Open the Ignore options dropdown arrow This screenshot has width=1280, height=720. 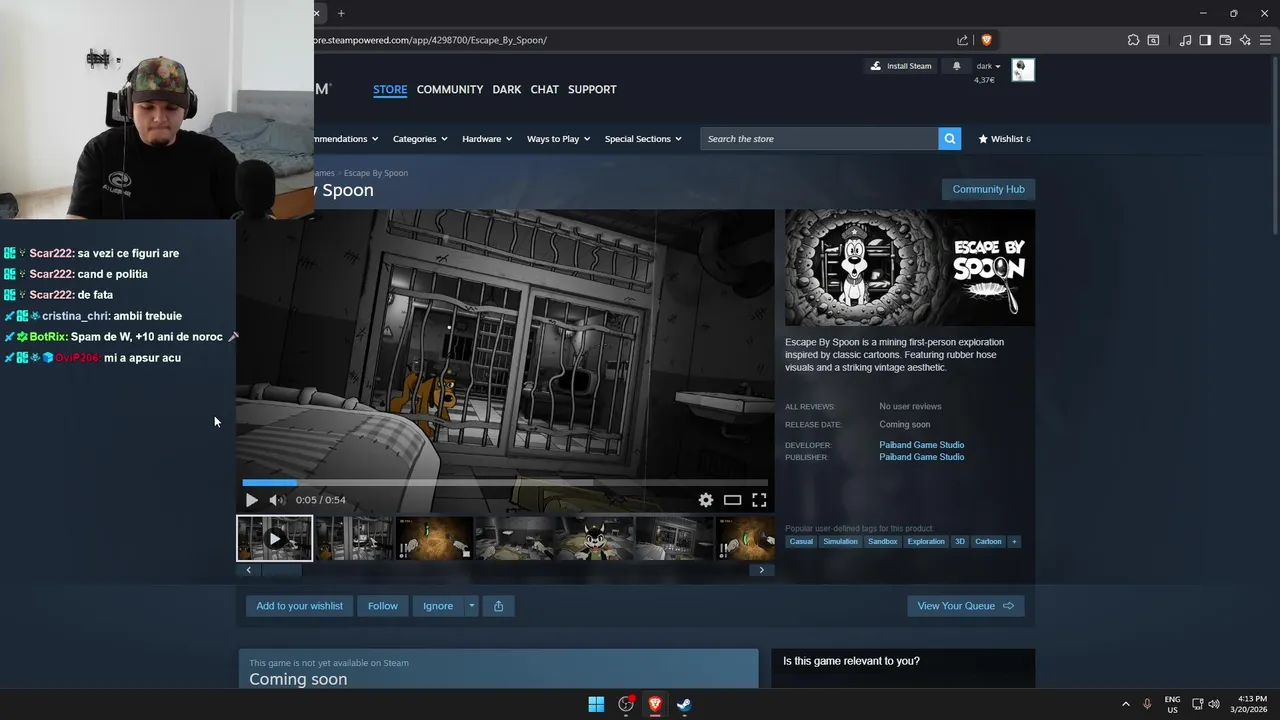pyautogui.click(x=471, y=606)
